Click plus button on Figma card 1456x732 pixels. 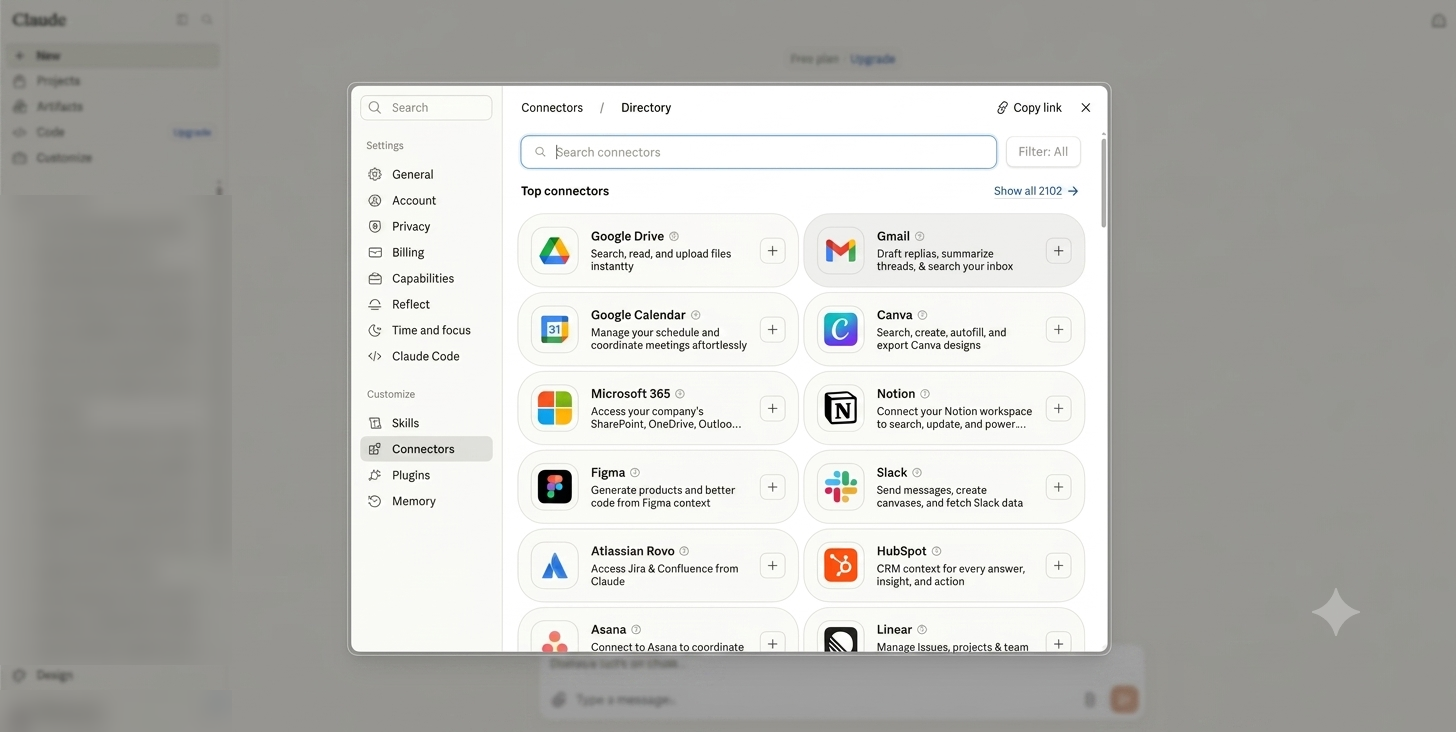pyautogui.click(x=772, y=487)
